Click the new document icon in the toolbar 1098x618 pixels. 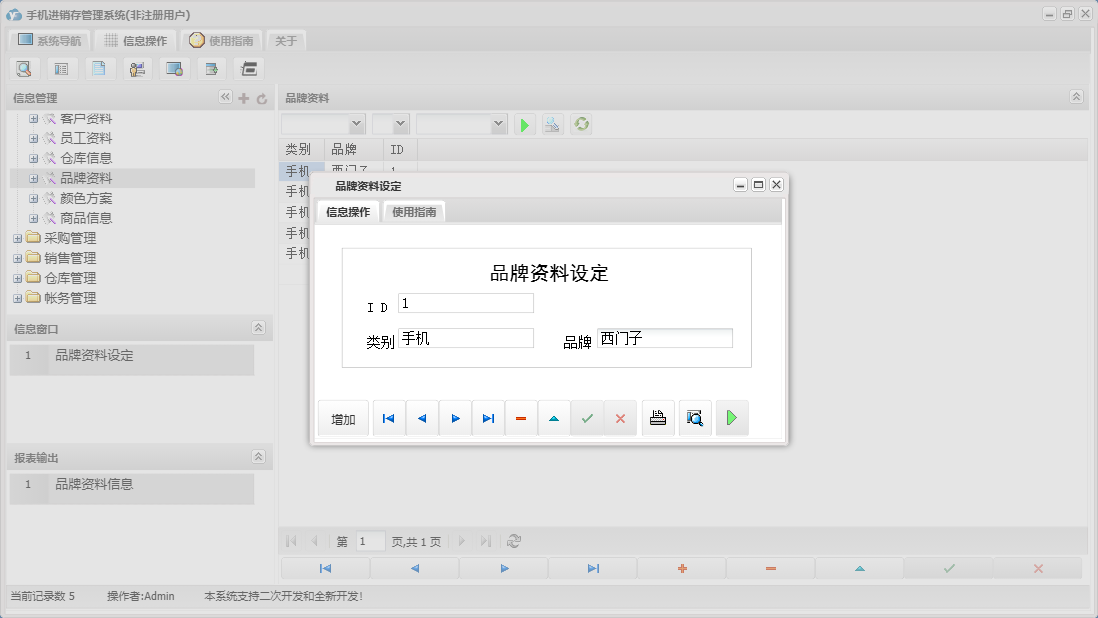coord(99,68)
